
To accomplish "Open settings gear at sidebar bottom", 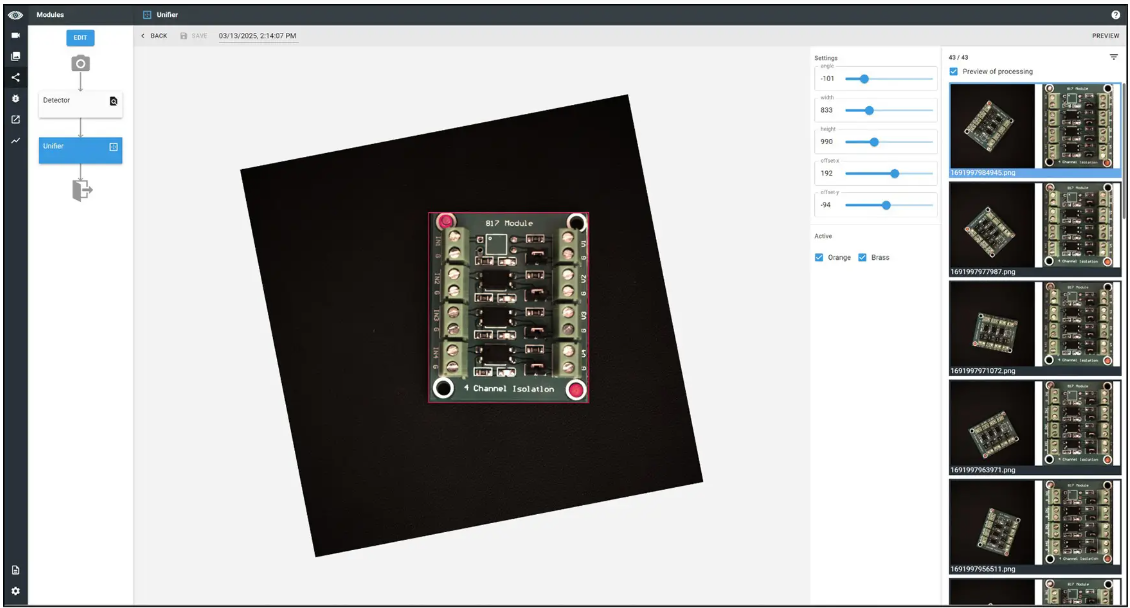I will (15, 591).
